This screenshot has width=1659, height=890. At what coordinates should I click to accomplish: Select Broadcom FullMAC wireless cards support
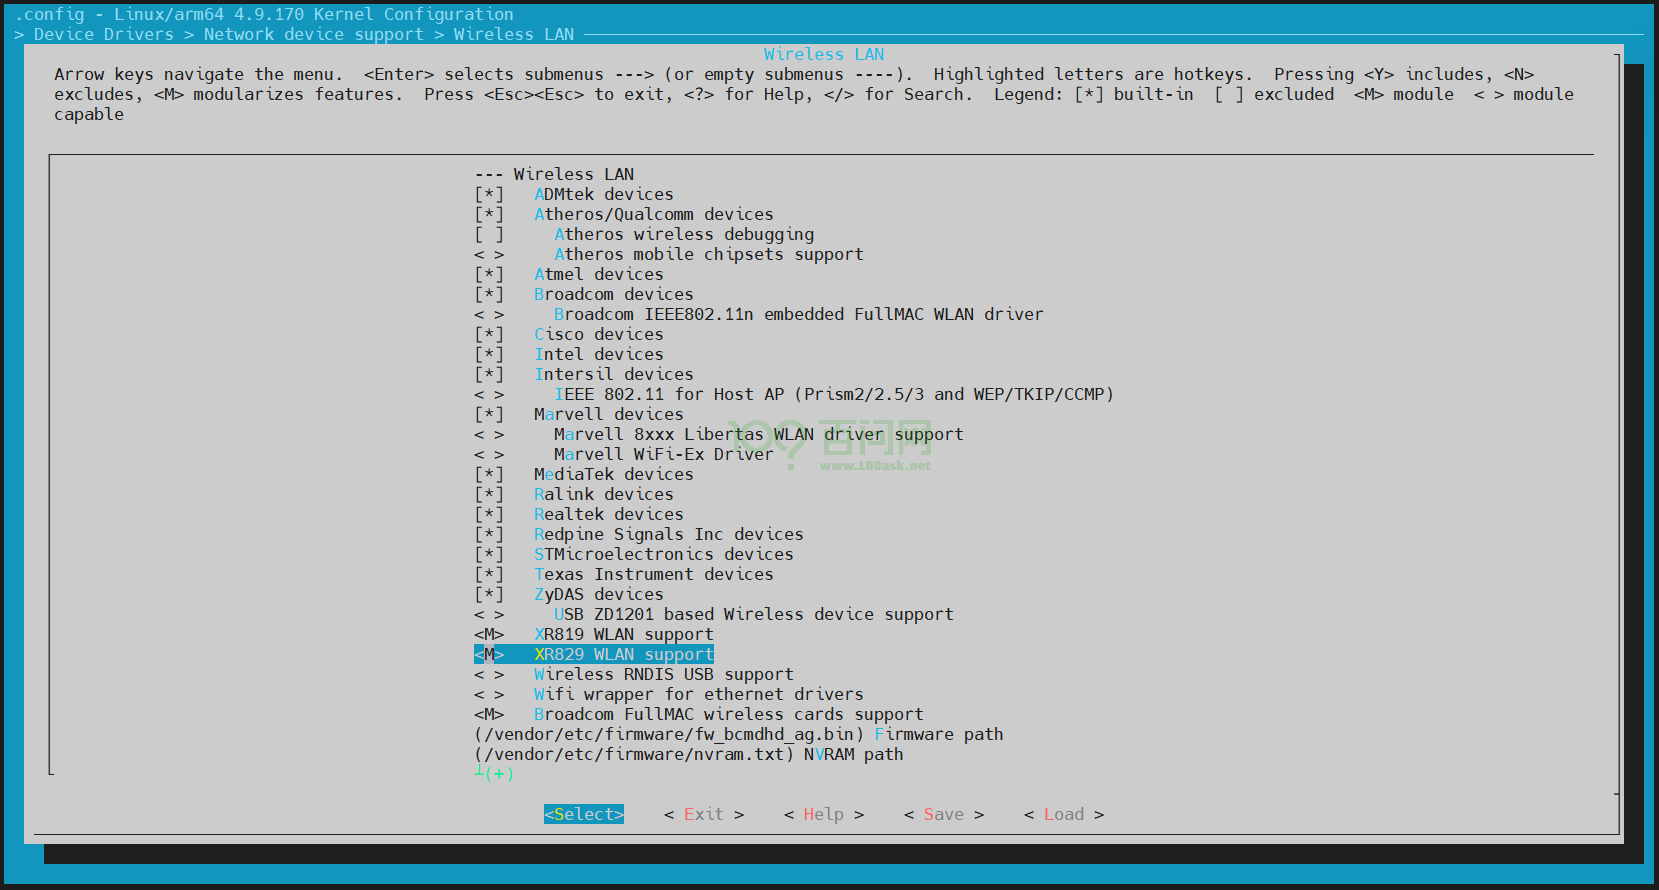[x=728, y=714]
